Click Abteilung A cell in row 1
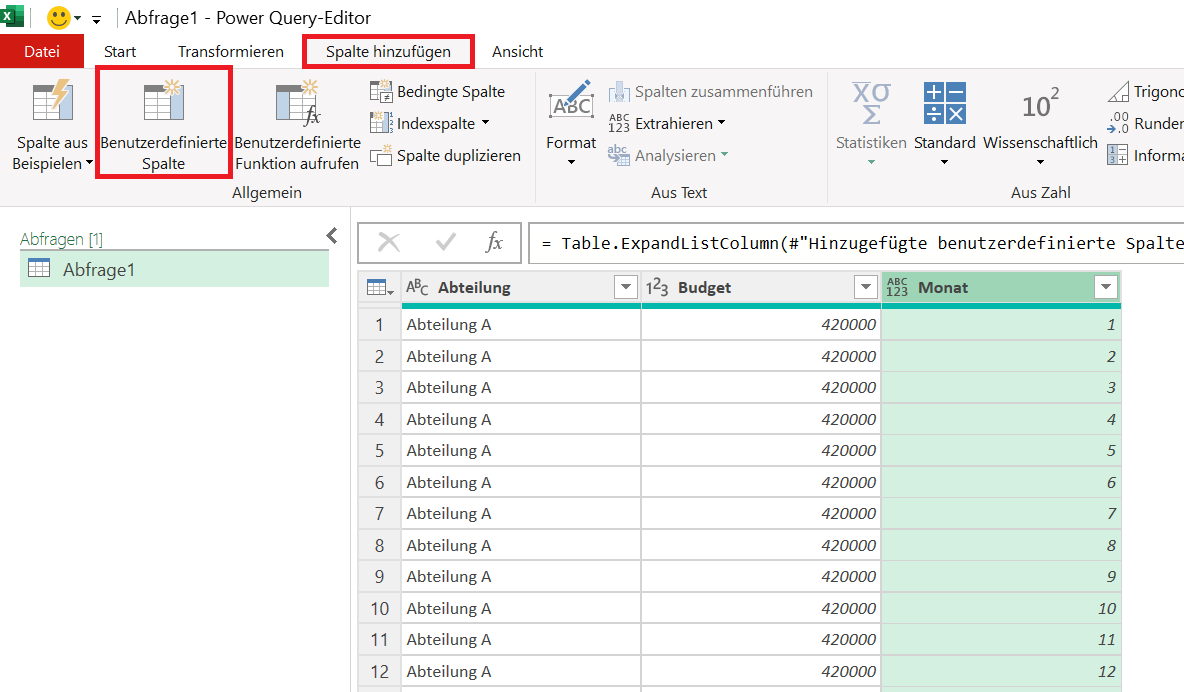 point(520,325)
